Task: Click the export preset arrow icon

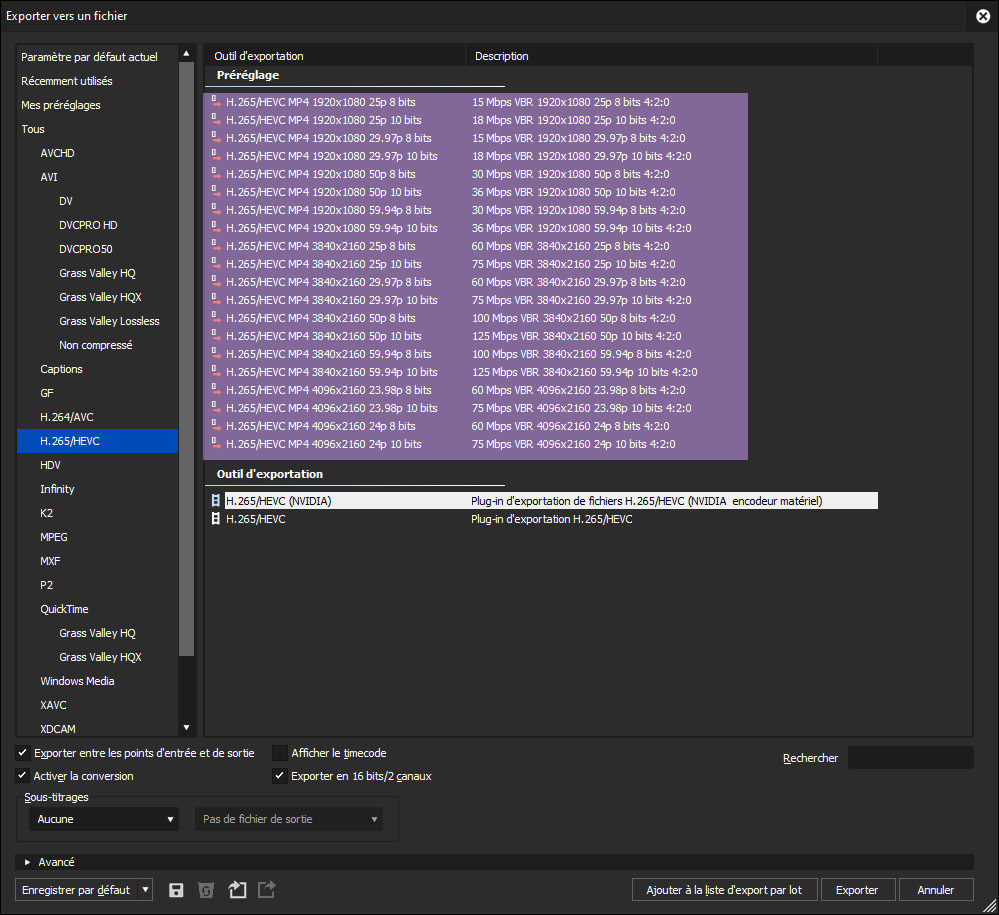Action: click(x=267, y=890)
